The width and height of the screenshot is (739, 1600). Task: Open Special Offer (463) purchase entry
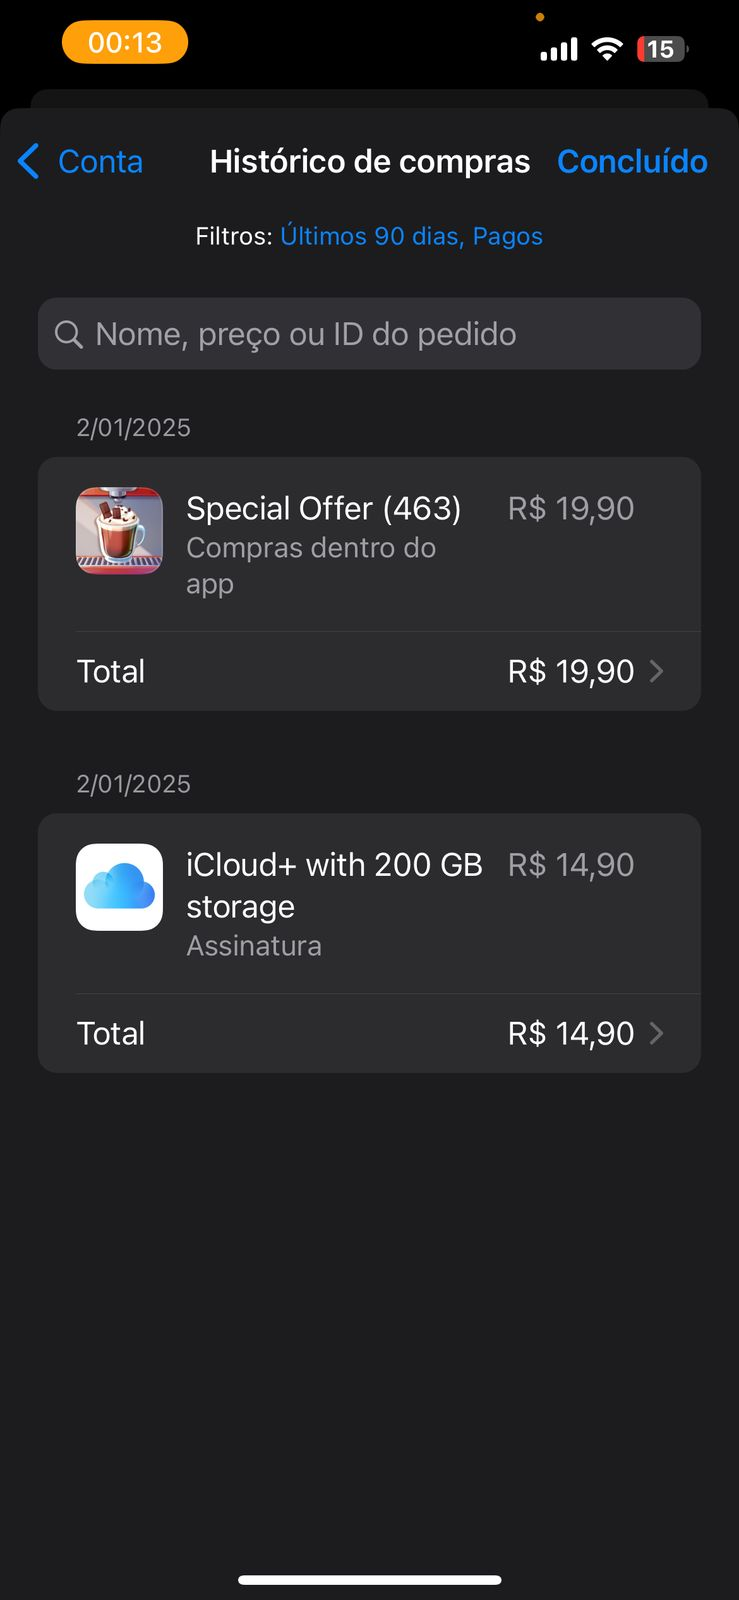point(324,509)
